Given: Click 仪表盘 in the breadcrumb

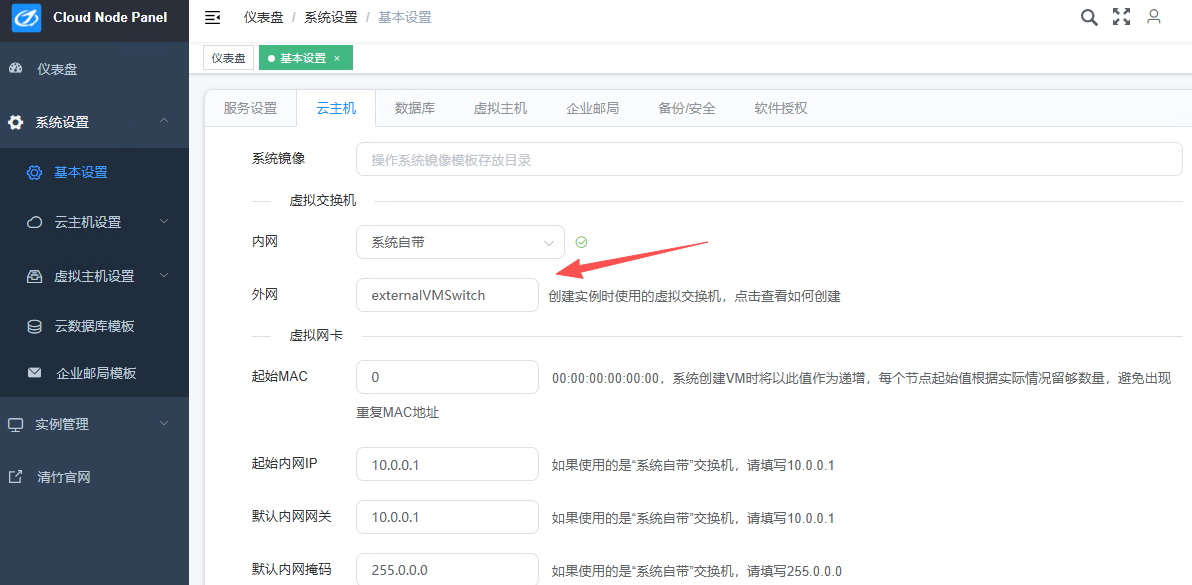Looking at the screenshot, I should pyautogui.click(x=262, y=18).
